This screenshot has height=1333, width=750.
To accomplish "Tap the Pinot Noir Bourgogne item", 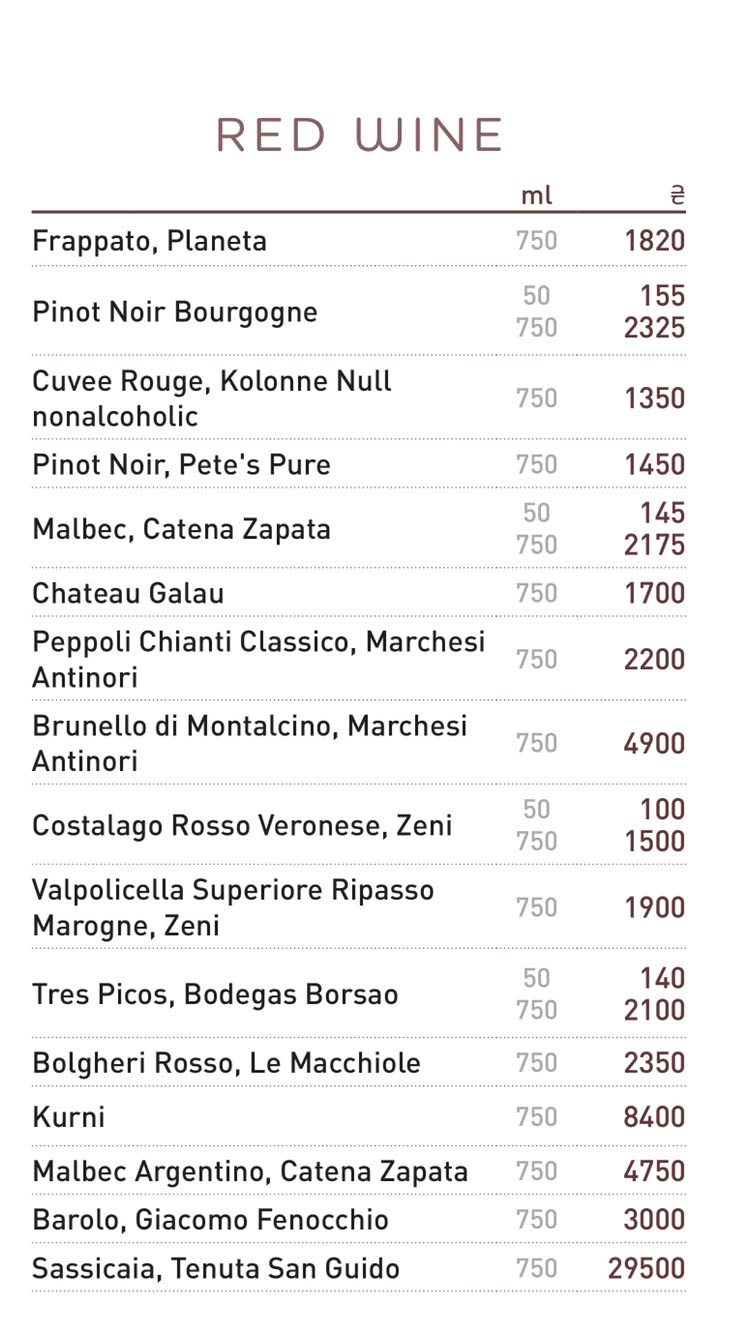I will tap(358, 311).
